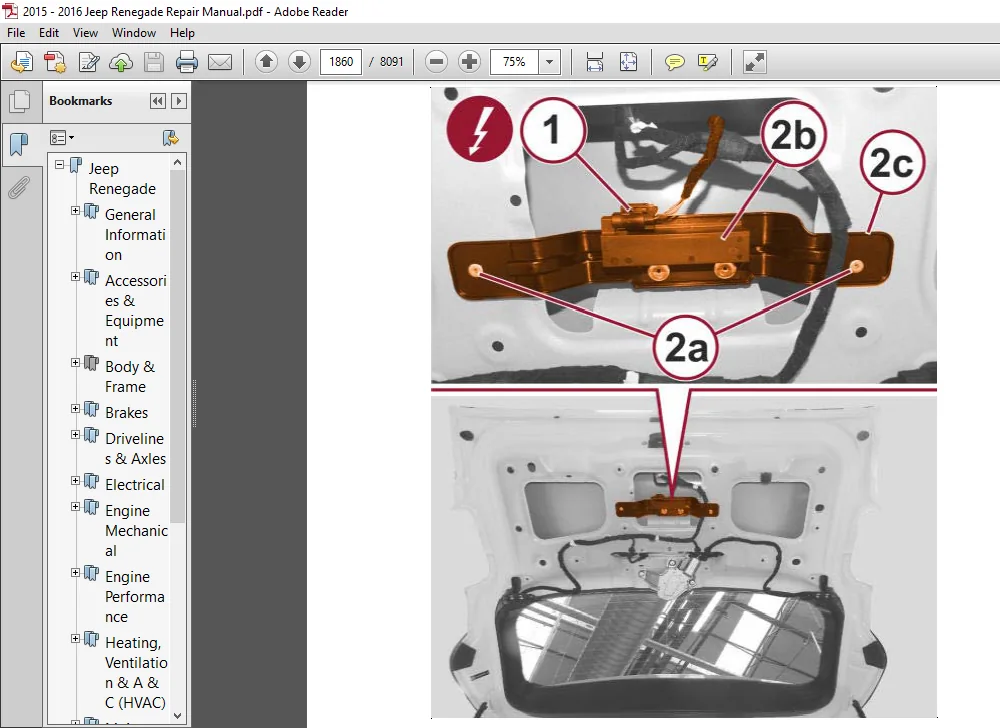
Task: Click the Edit/sign document icon
Action: (89, 62)
